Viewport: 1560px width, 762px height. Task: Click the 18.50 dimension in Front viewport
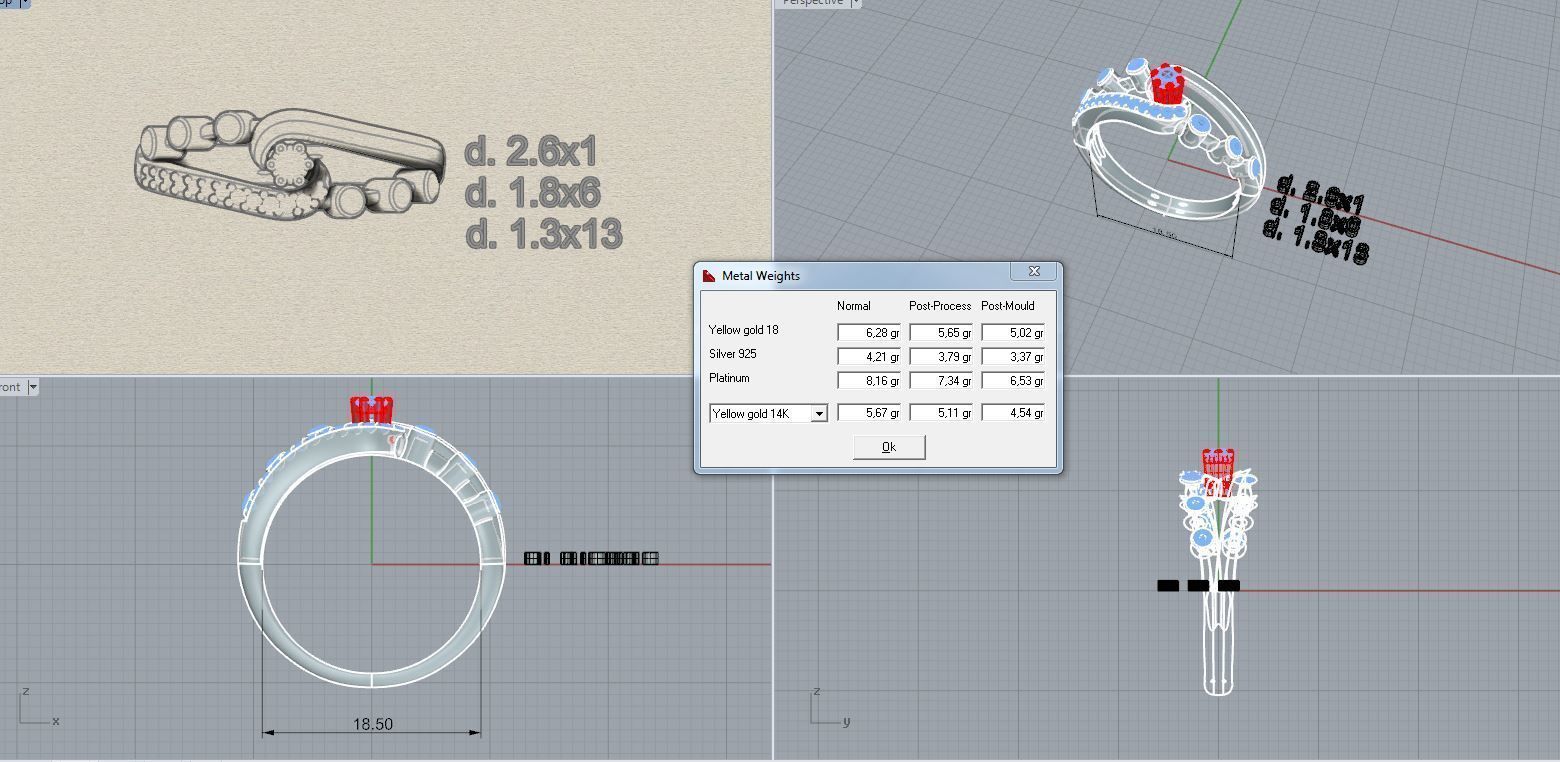tap(372, 724)
